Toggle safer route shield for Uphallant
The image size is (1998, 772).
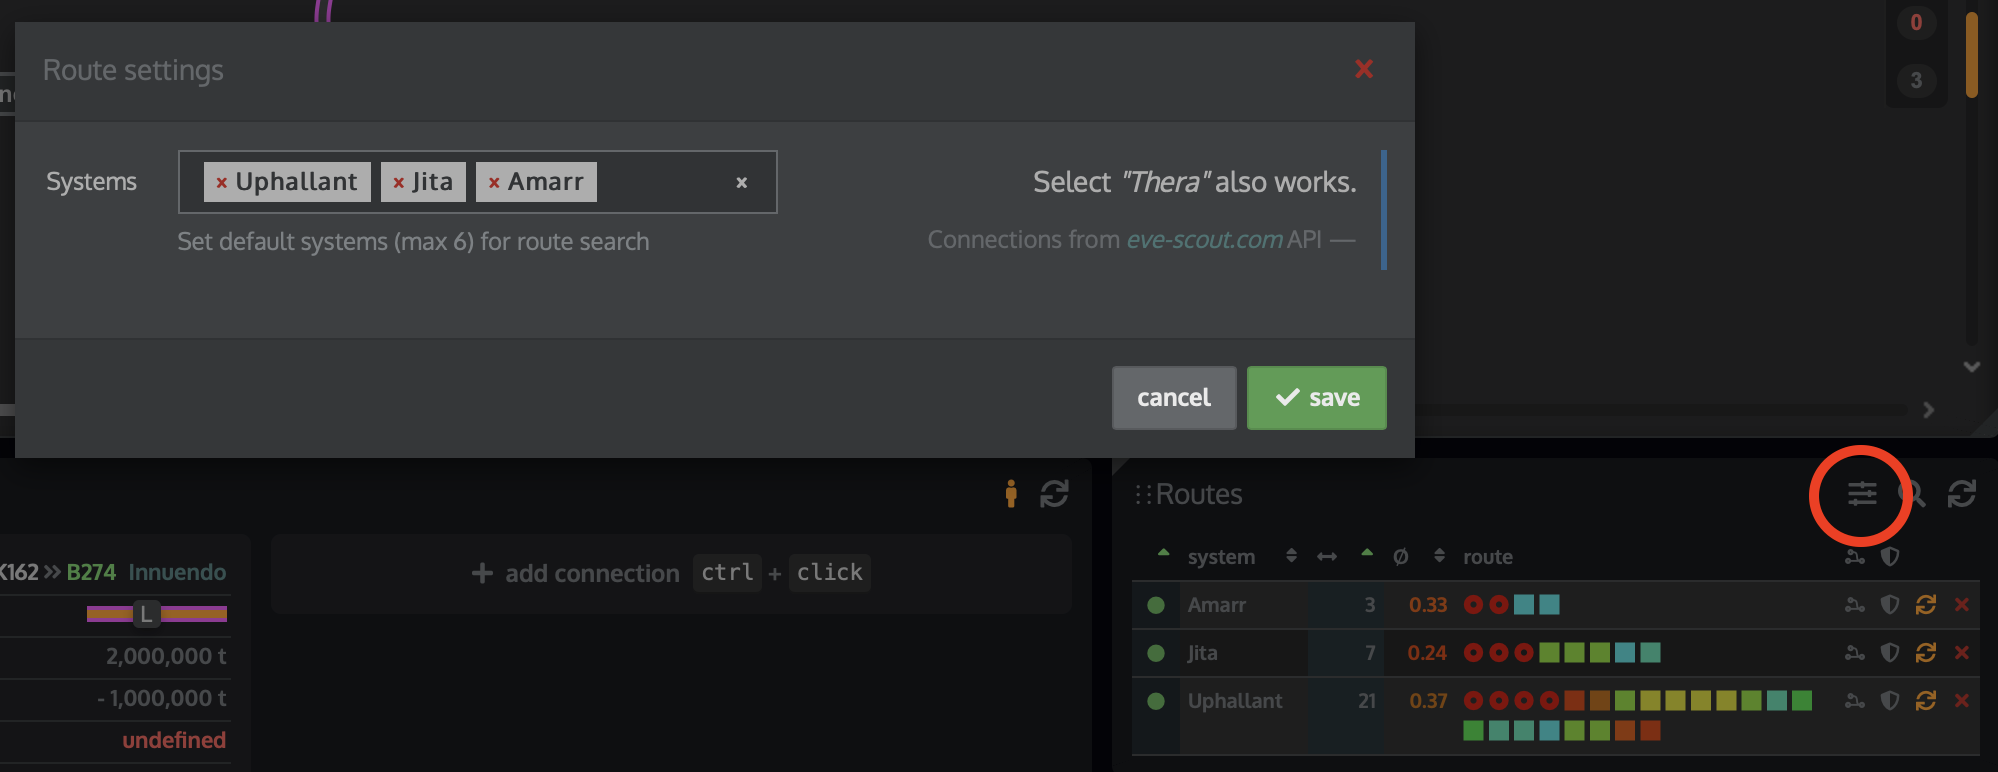[1889, 701]
